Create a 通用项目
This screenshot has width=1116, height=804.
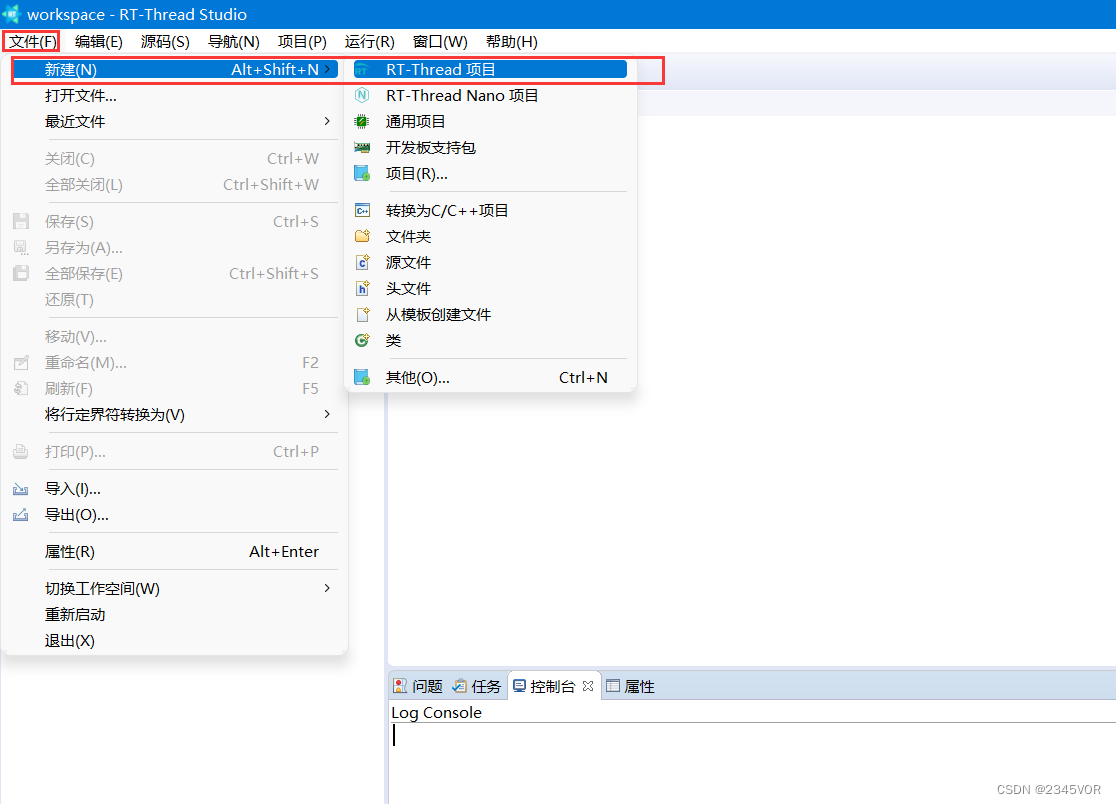[417, 121]
